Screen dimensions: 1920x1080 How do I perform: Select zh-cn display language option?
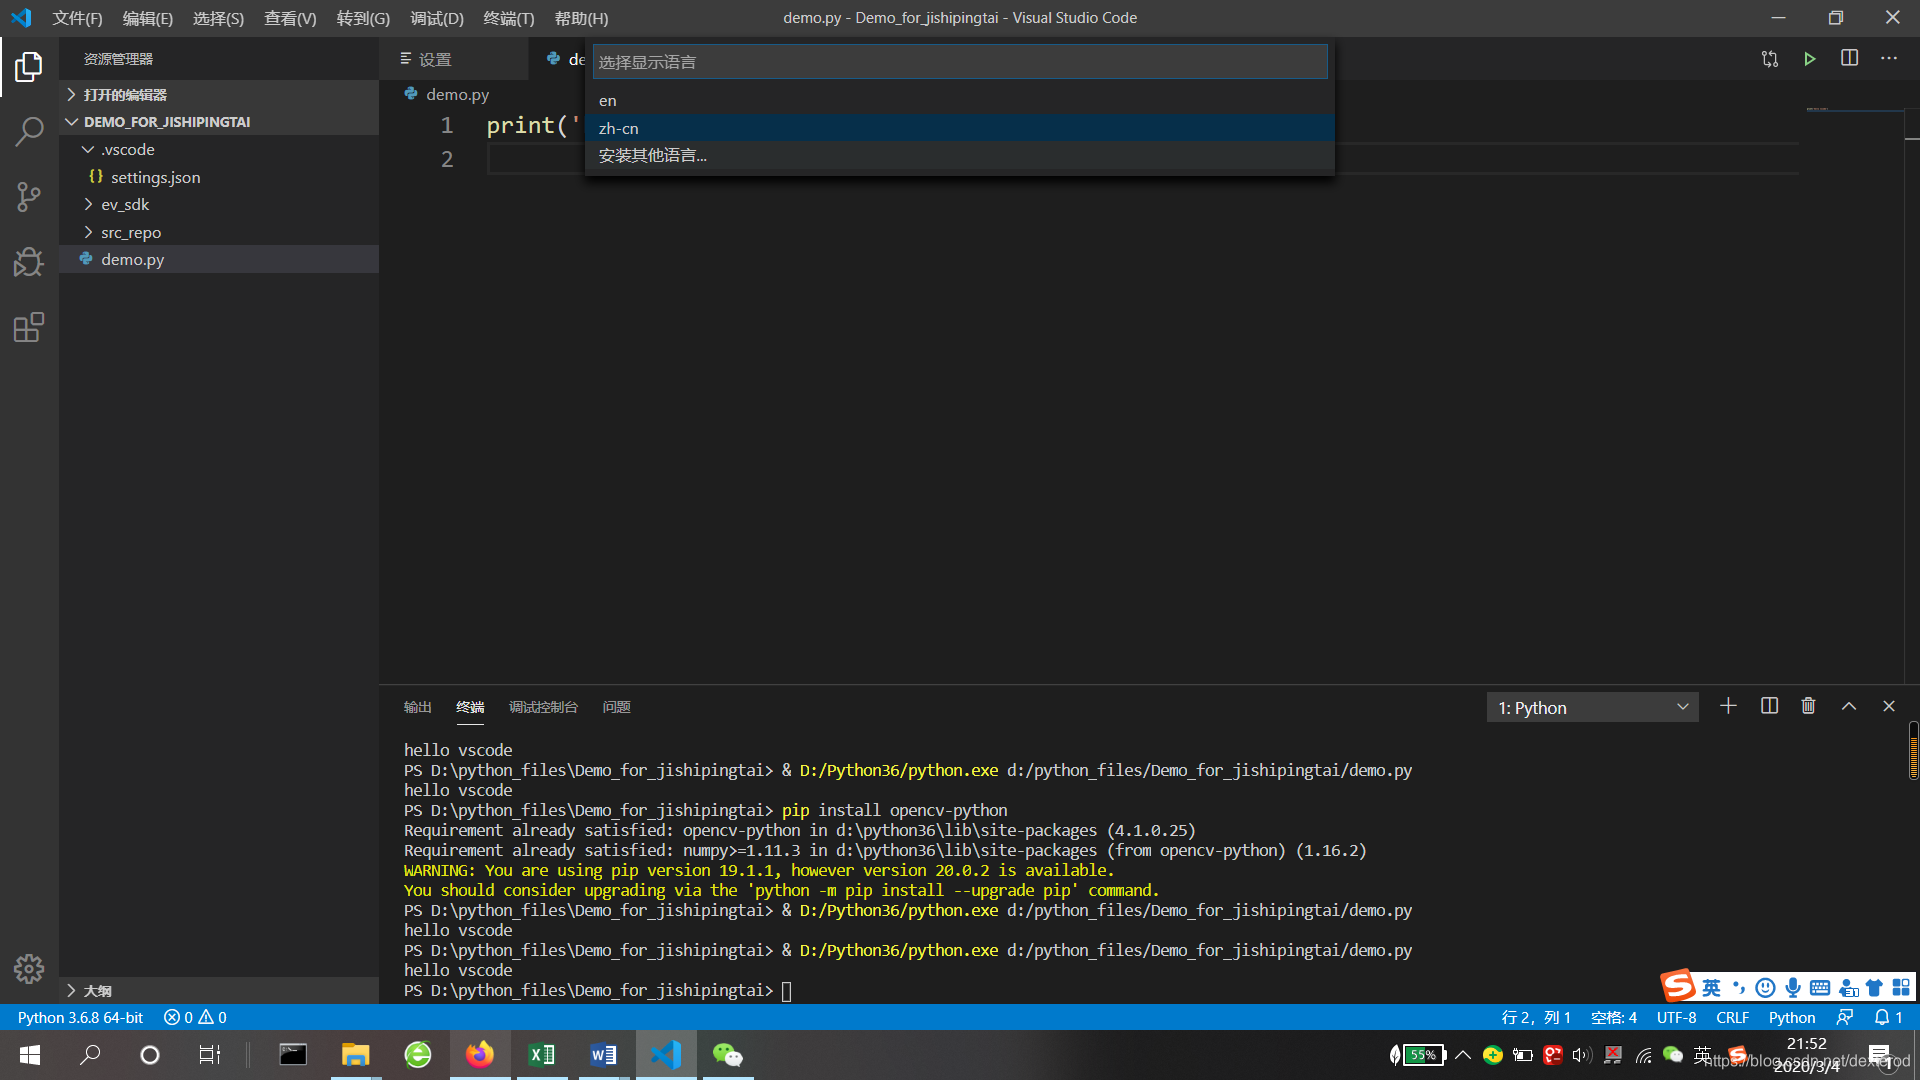pyautogui.click(x=618, y=128)
